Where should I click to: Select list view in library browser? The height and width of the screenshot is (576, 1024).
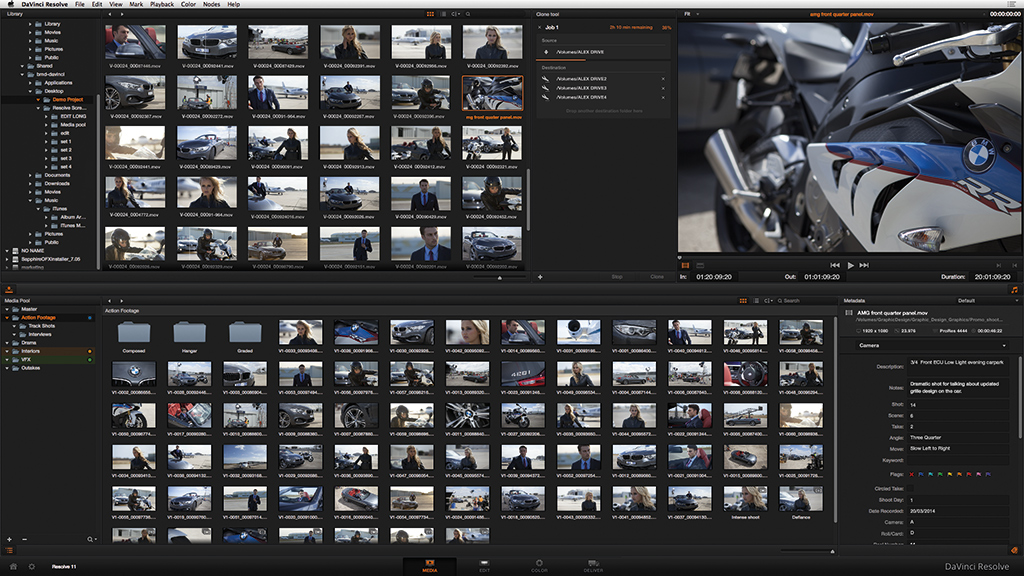click(x=443, y=14)
